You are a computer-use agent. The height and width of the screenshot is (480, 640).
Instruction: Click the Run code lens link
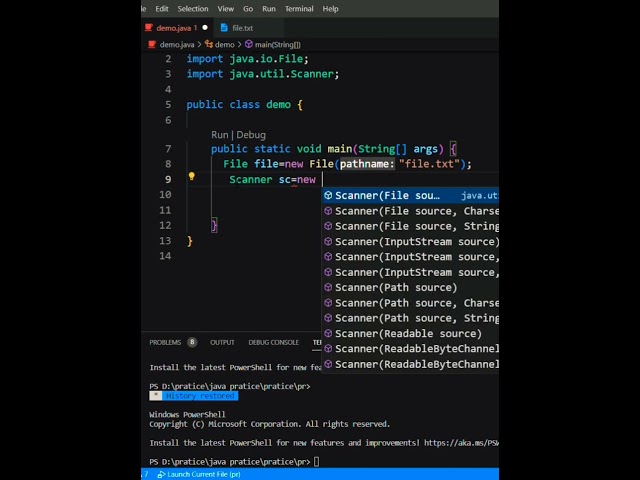pos(220,135)
